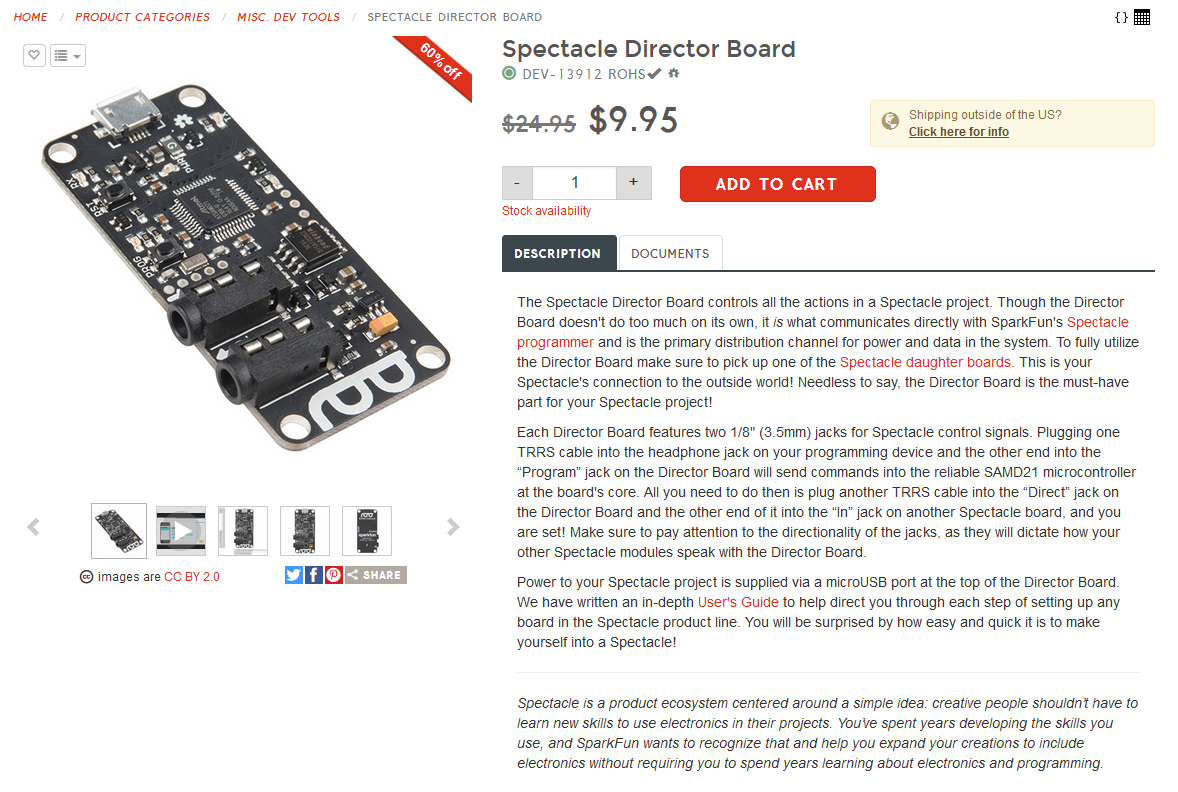The width and height of the screenshot is (1178, 792).
Task: Click the heart wishlist icon
Action: [x=34, y=55]
